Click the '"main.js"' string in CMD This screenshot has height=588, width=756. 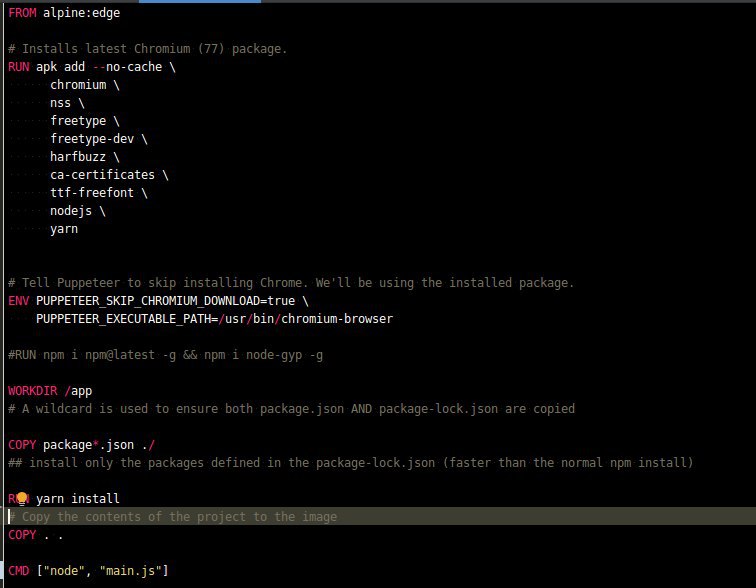130,571
